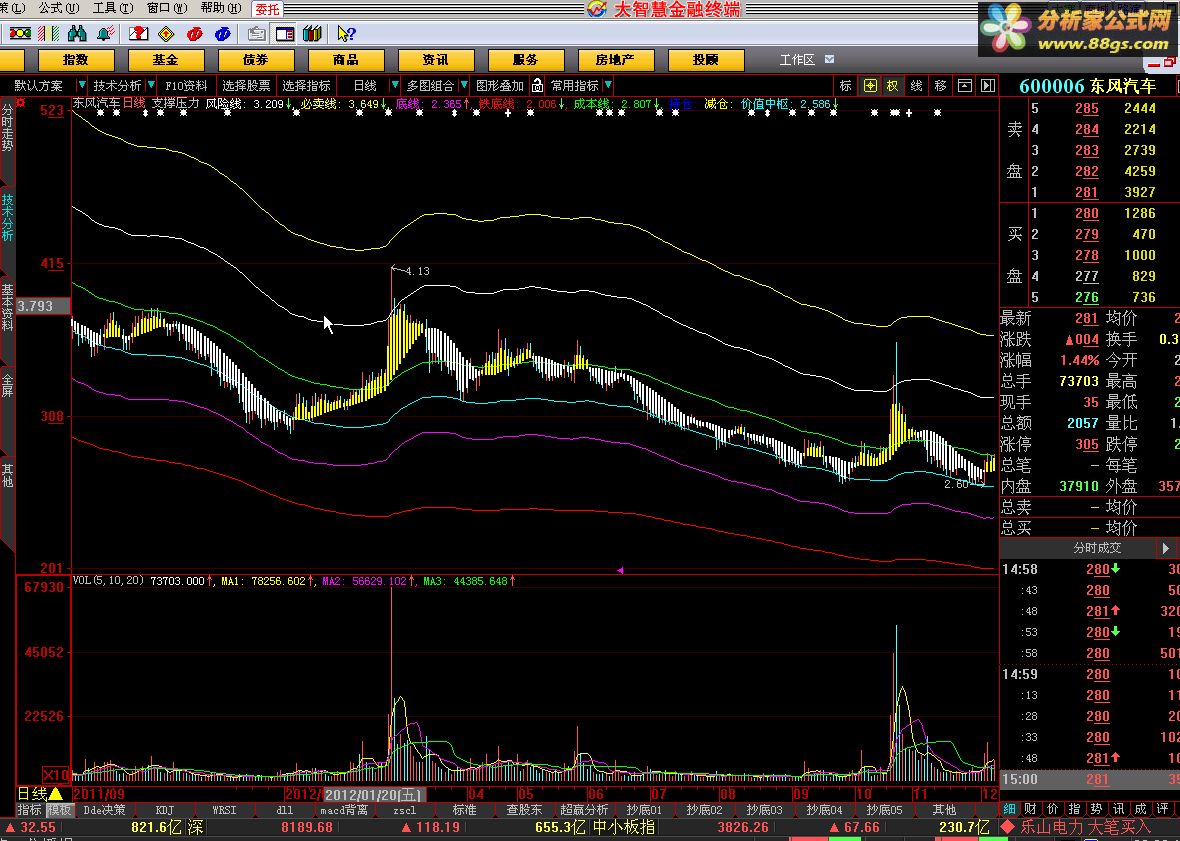Click the 债券 yellow button
The height and width of the screenshot is (841, 1180).
point(256,59)
